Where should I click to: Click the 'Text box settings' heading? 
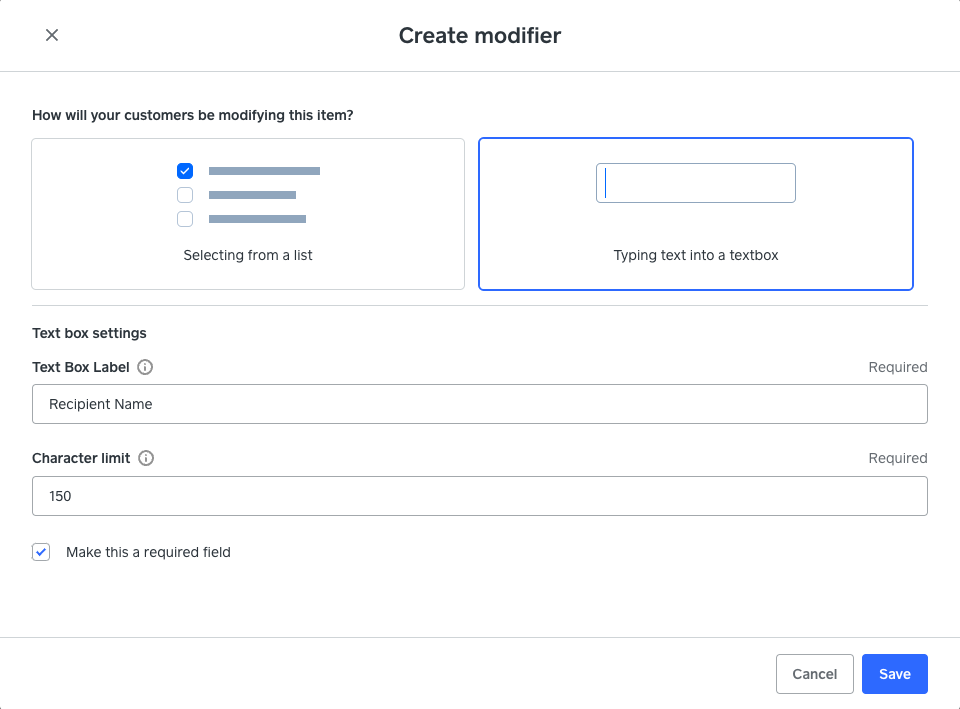click(89, 333)
